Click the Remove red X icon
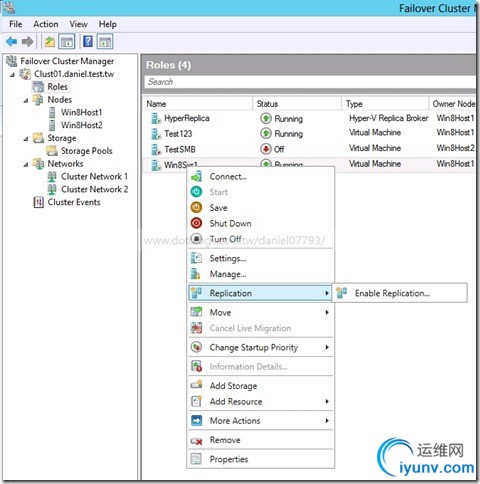This screenshot has height=484, width=480. pos(196,441)
